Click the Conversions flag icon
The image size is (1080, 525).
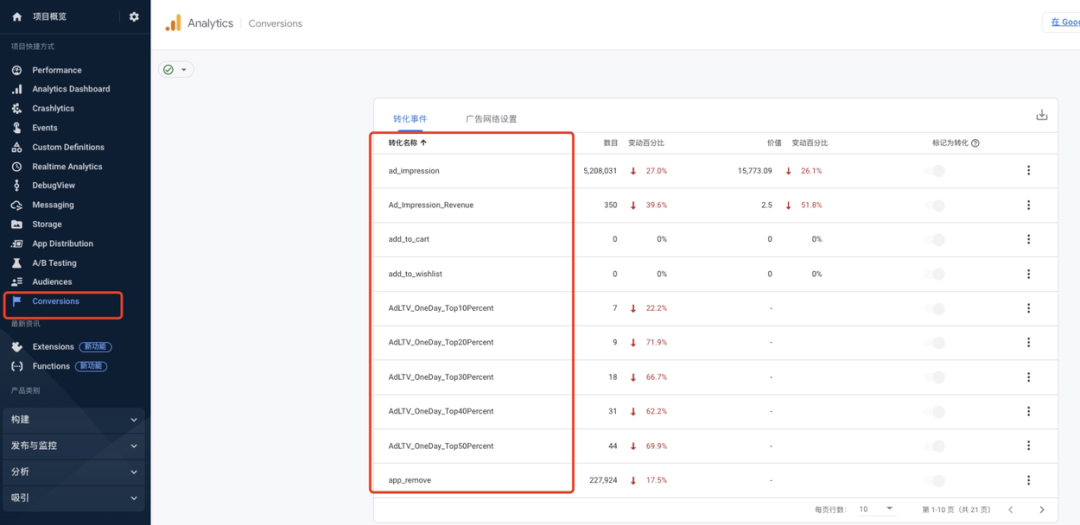17,301
